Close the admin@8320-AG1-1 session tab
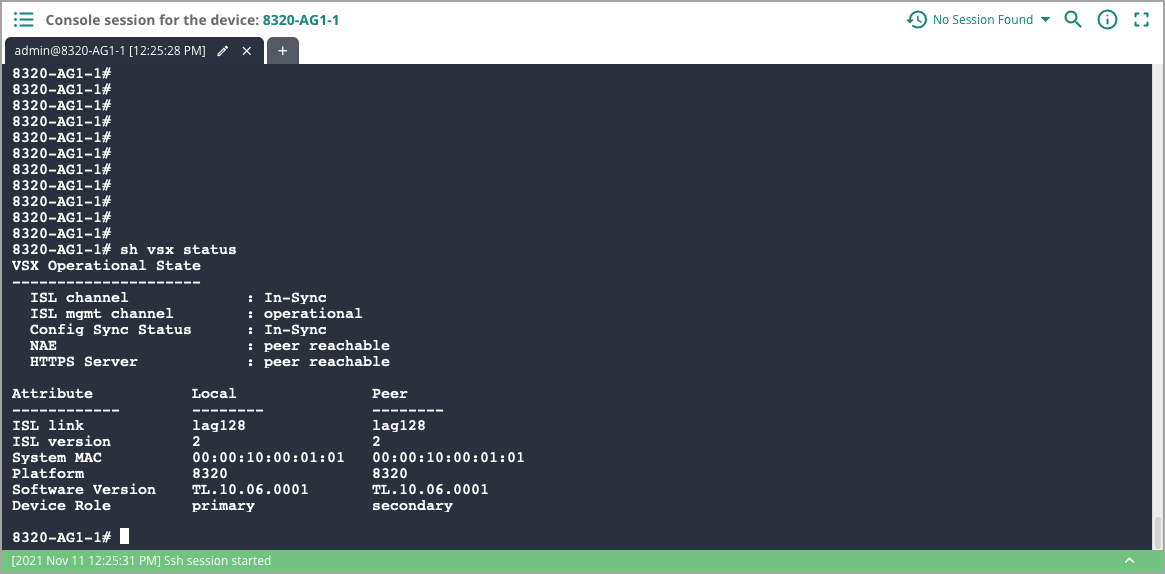The height and width of the screenshot is (574, 1165). (x=247, y=50)
